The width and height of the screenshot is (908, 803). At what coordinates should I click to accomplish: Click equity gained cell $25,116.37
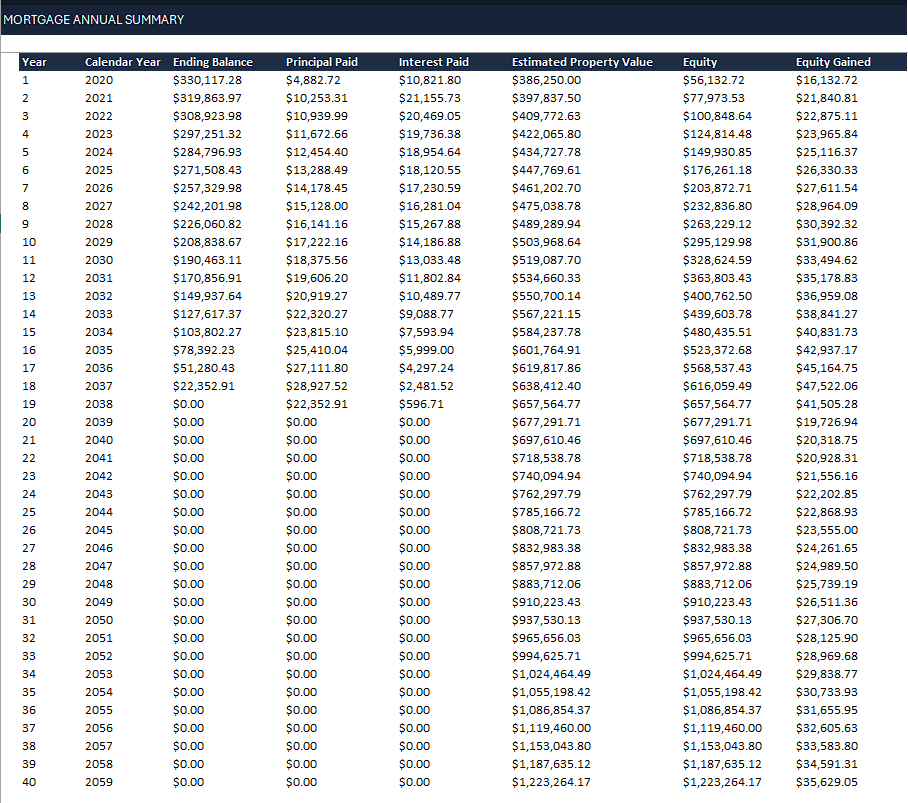[826, 152]
